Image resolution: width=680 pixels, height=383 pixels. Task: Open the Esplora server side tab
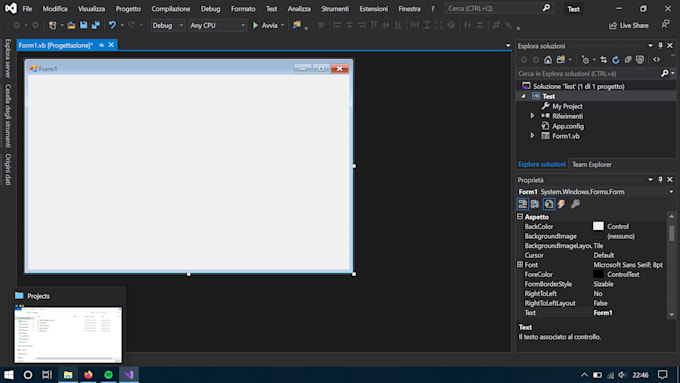(8, 59)
